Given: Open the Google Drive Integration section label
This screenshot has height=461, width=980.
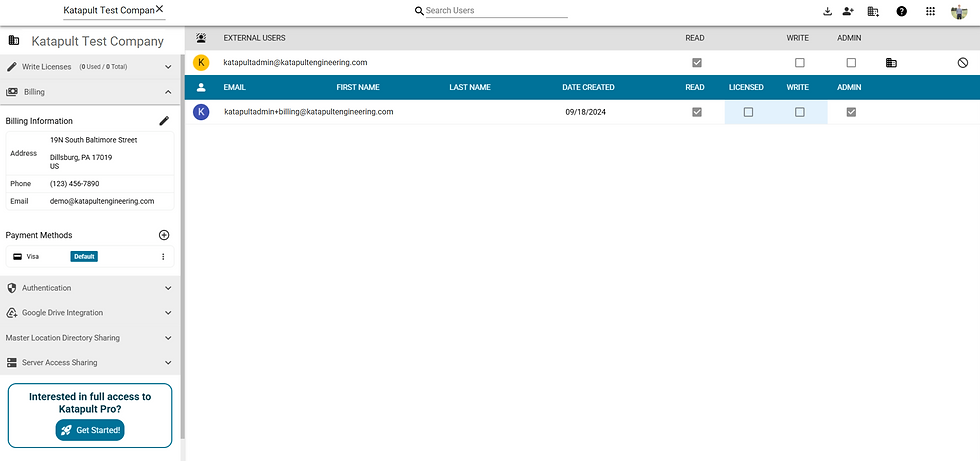Looking at the screenshot, I should (62, 312).
